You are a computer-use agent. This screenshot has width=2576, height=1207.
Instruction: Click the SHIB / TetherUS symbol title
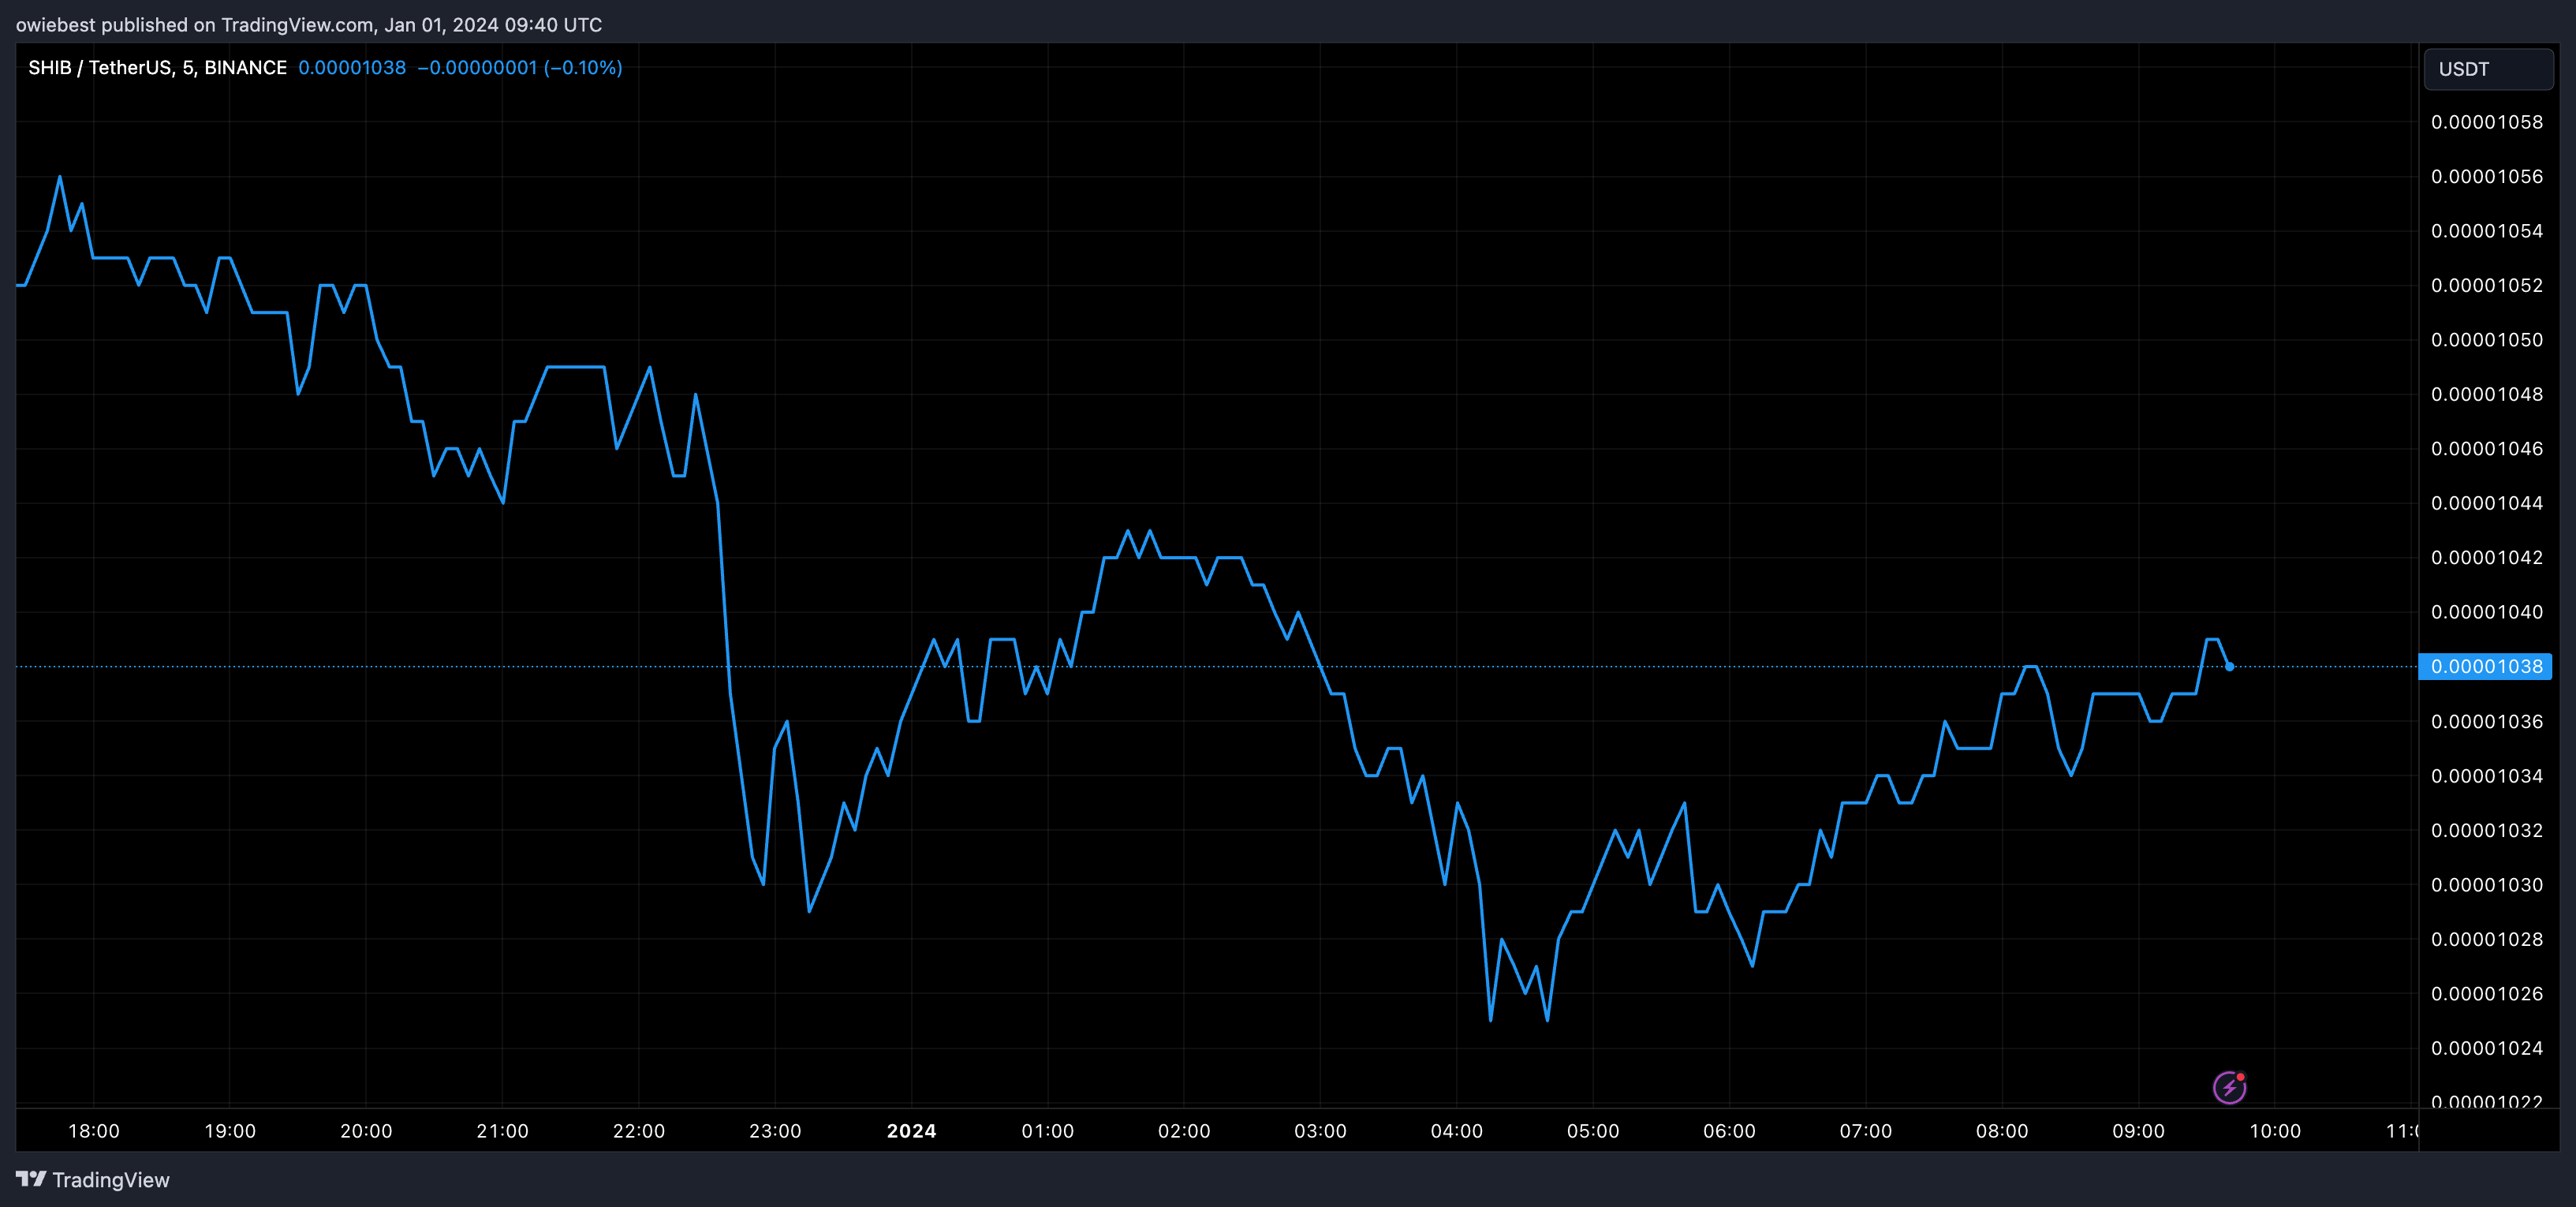pyautogui.click(x=157, y=67)
